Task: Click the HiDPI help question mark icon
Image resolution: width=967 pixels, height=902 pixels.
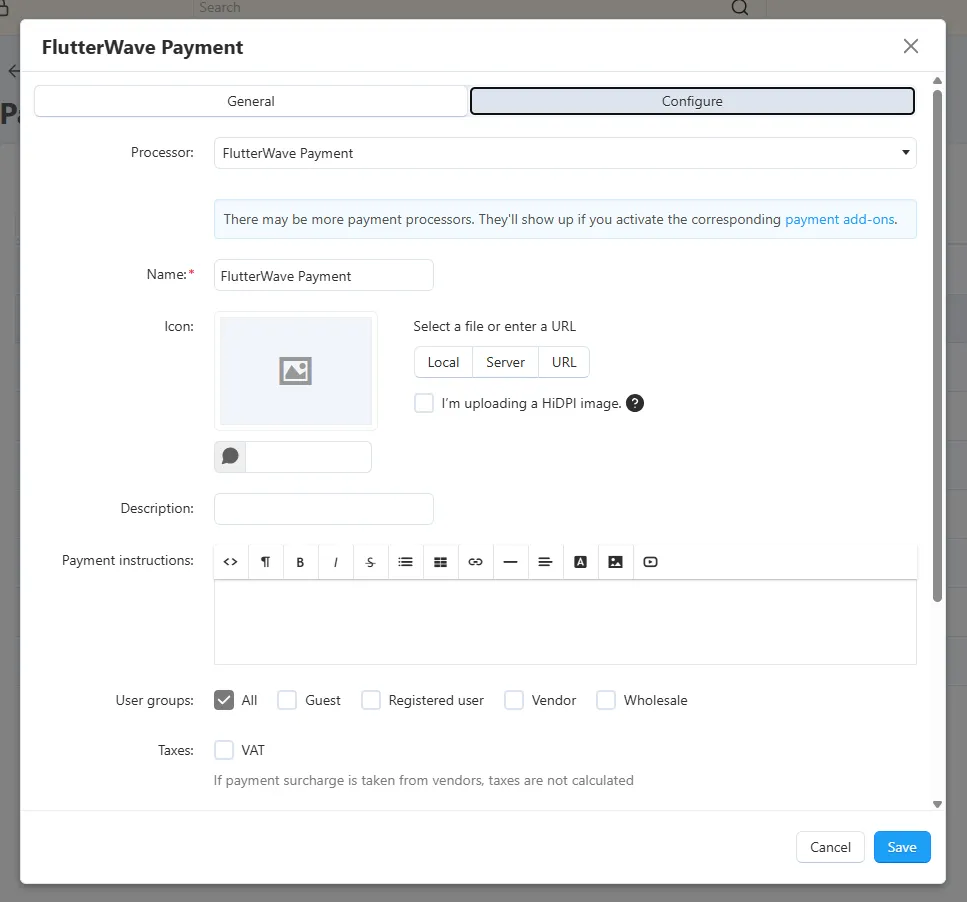Action: [635, 403]
